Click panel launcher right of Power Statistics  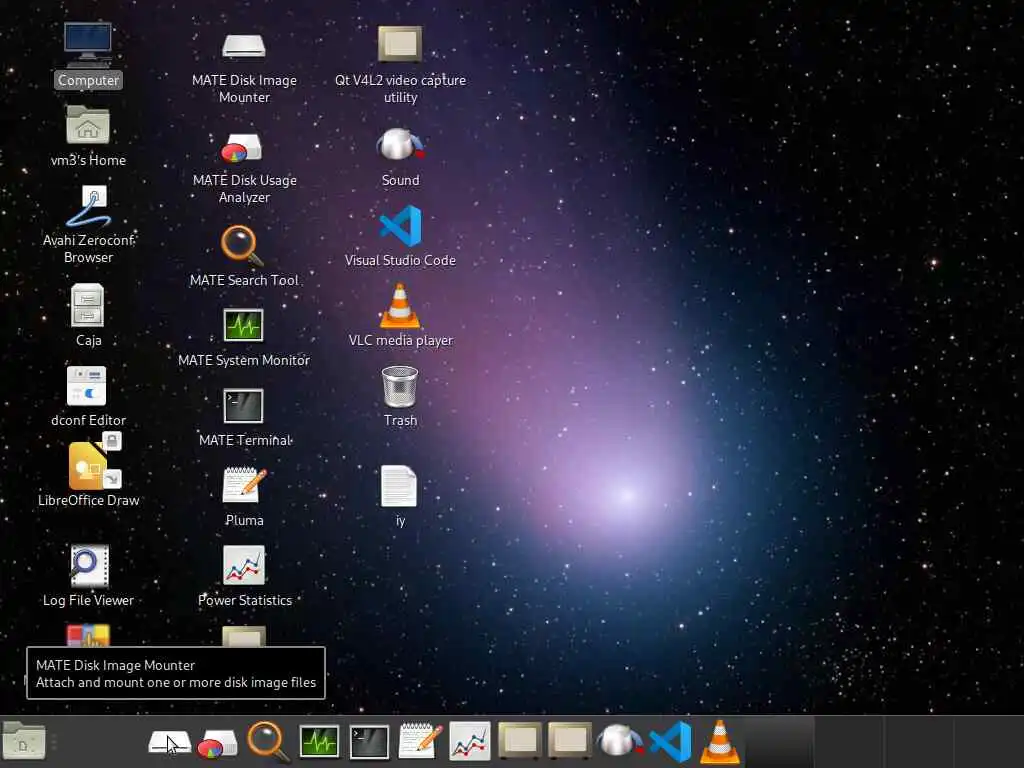520,741
